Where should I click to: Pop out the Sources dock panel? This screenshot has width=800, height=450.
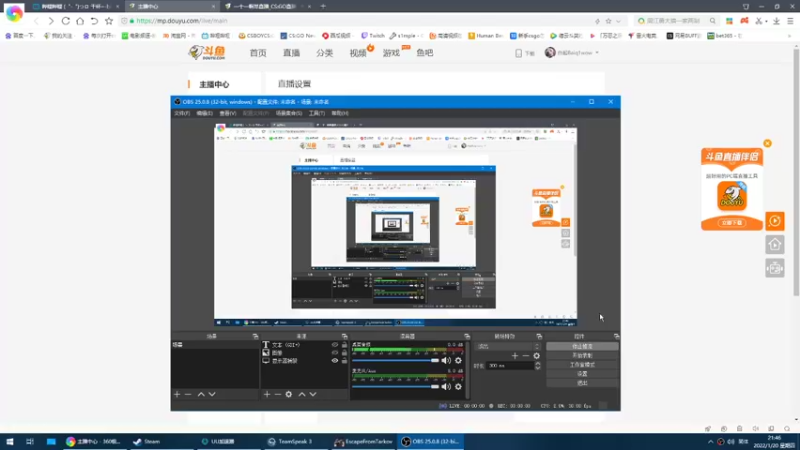click(344, 336)
